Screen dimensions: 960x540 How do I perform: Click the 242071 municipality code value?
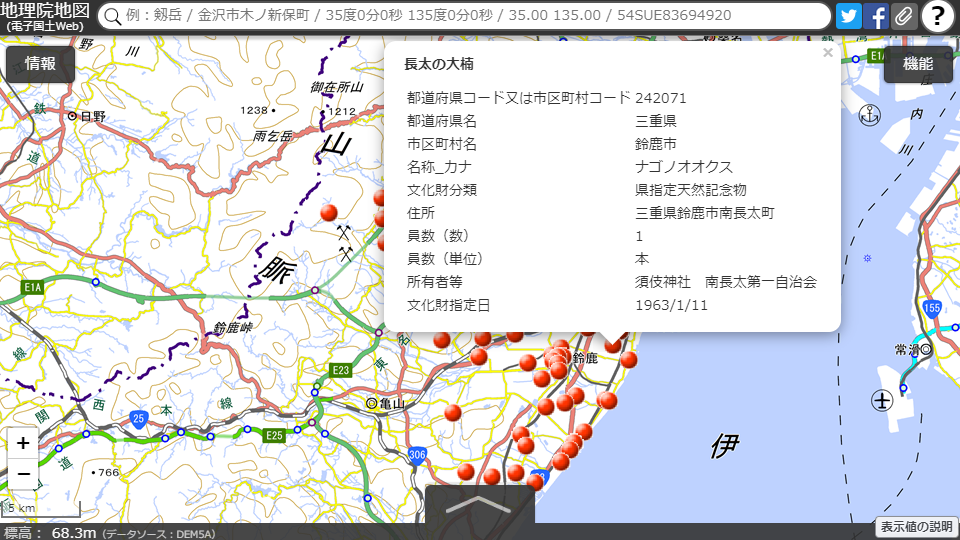tap(661, 98)
